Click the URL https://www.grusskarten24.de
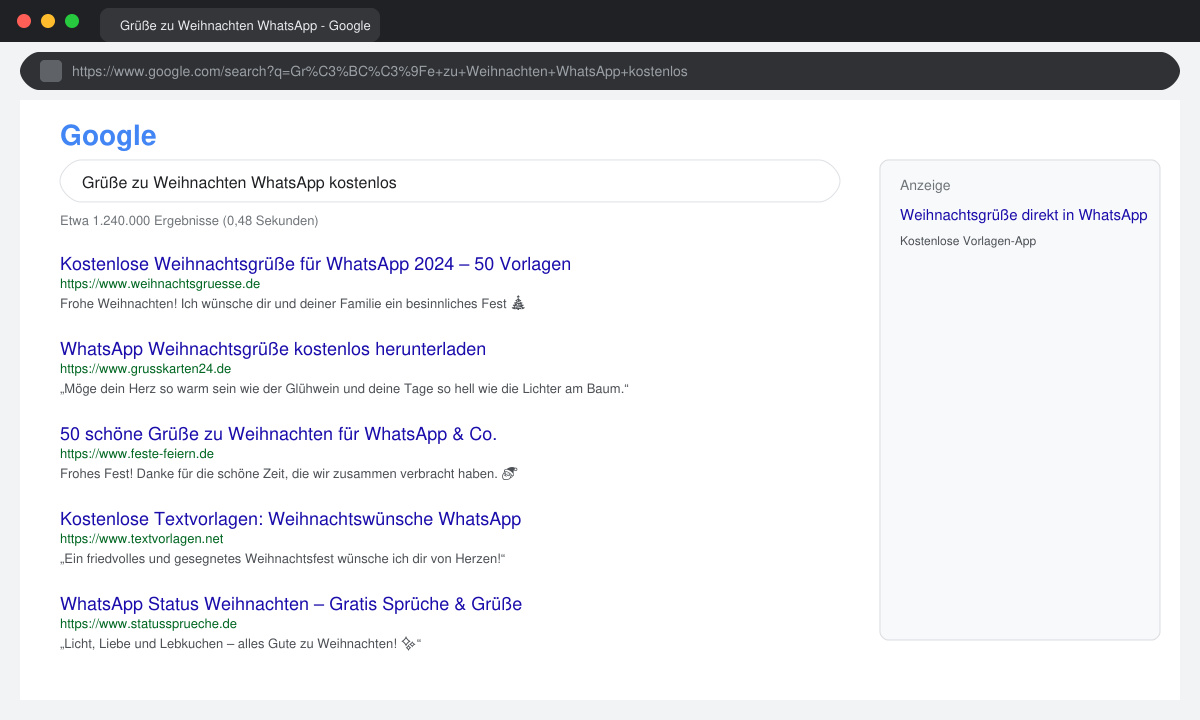This screenshot has width=1200, height=720. click(145, 369)
